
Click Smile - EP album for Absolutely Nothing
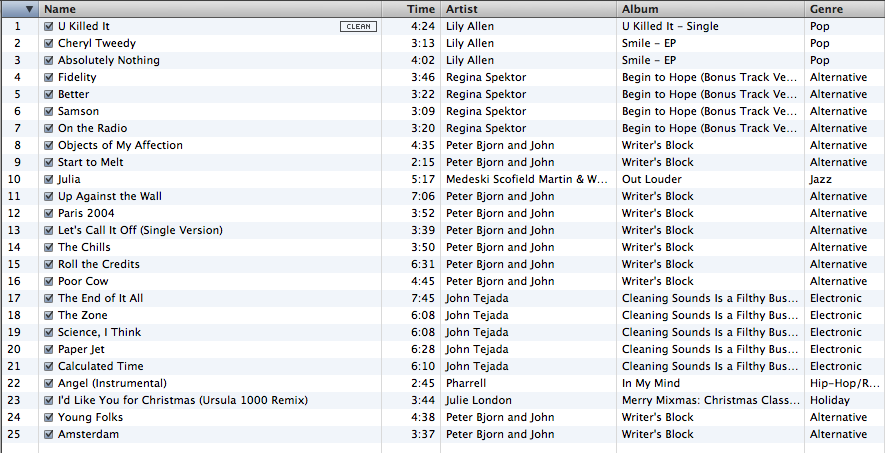(649, 60)
